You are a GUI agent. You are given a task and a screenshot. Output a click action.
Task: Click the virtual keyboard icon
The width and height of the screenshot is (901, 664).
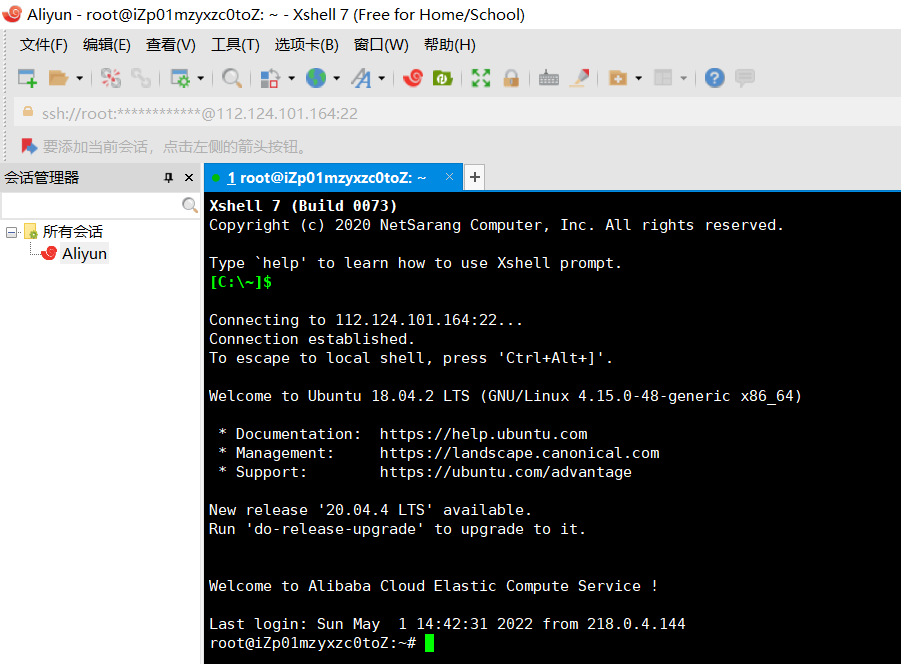[549, 78]
